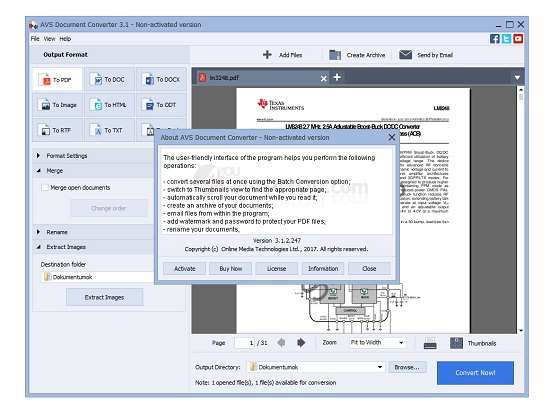
Task: Click the page number input field
Action: (x=244, y=343)
